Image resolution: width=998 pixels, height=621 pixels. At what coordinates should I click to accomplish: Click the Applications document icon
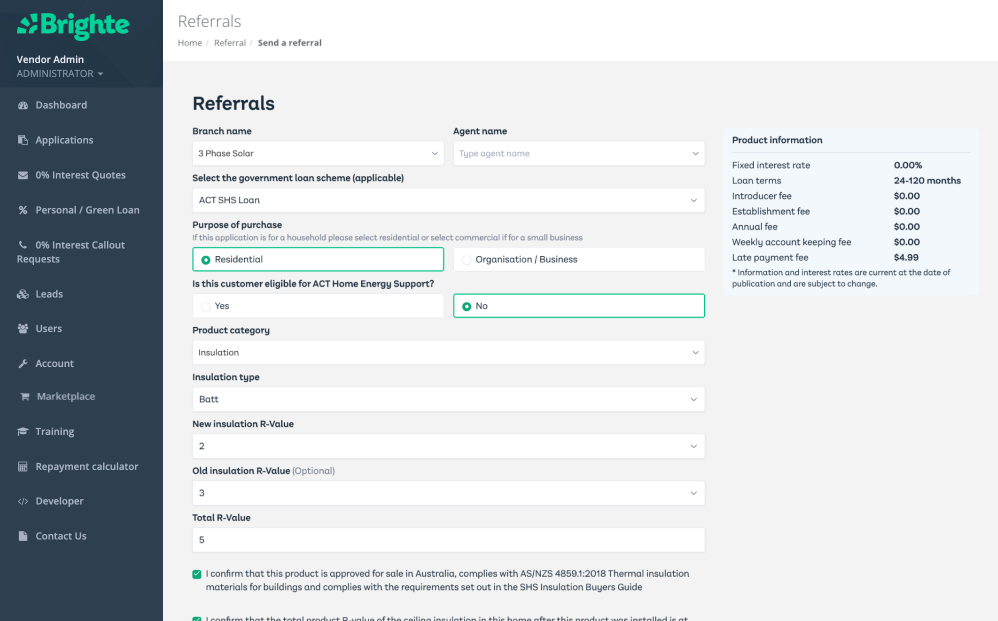[23, 140]
